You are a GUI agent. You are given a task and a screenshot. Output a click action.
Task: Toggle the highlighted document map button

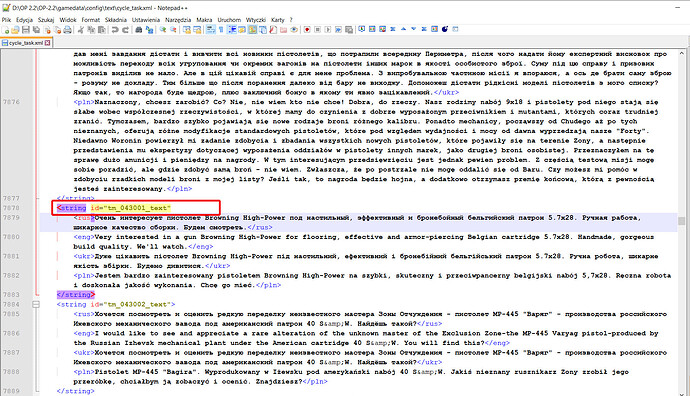[253, 29]
